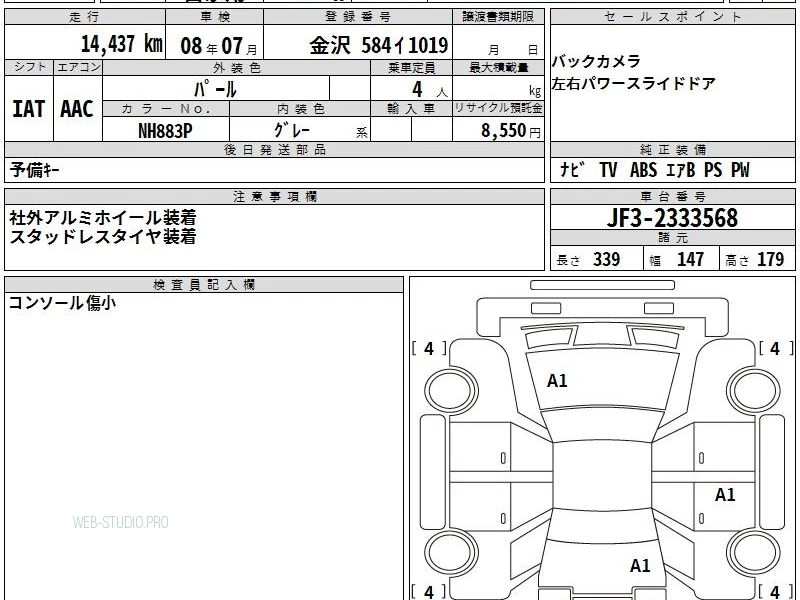Select length value 339

pos(607,259)
